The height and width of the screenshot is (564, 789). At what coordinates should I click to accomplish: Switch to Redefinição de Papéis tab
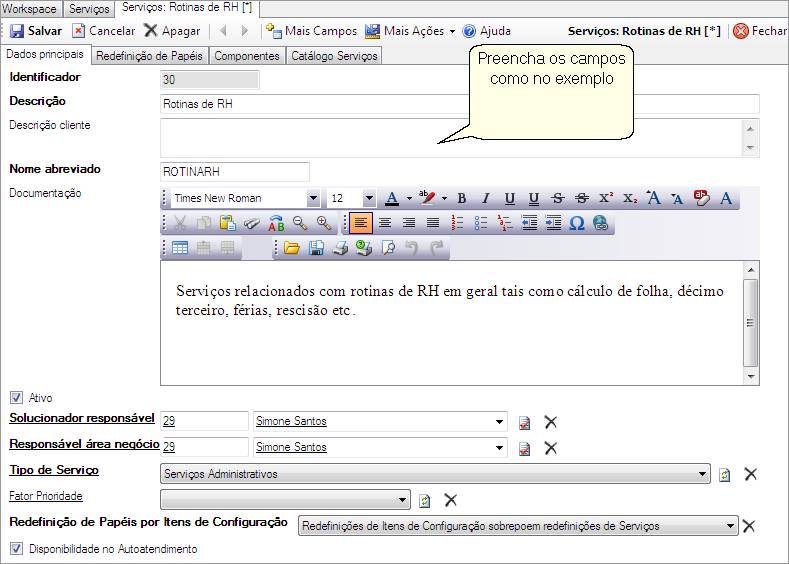[149, 56]
